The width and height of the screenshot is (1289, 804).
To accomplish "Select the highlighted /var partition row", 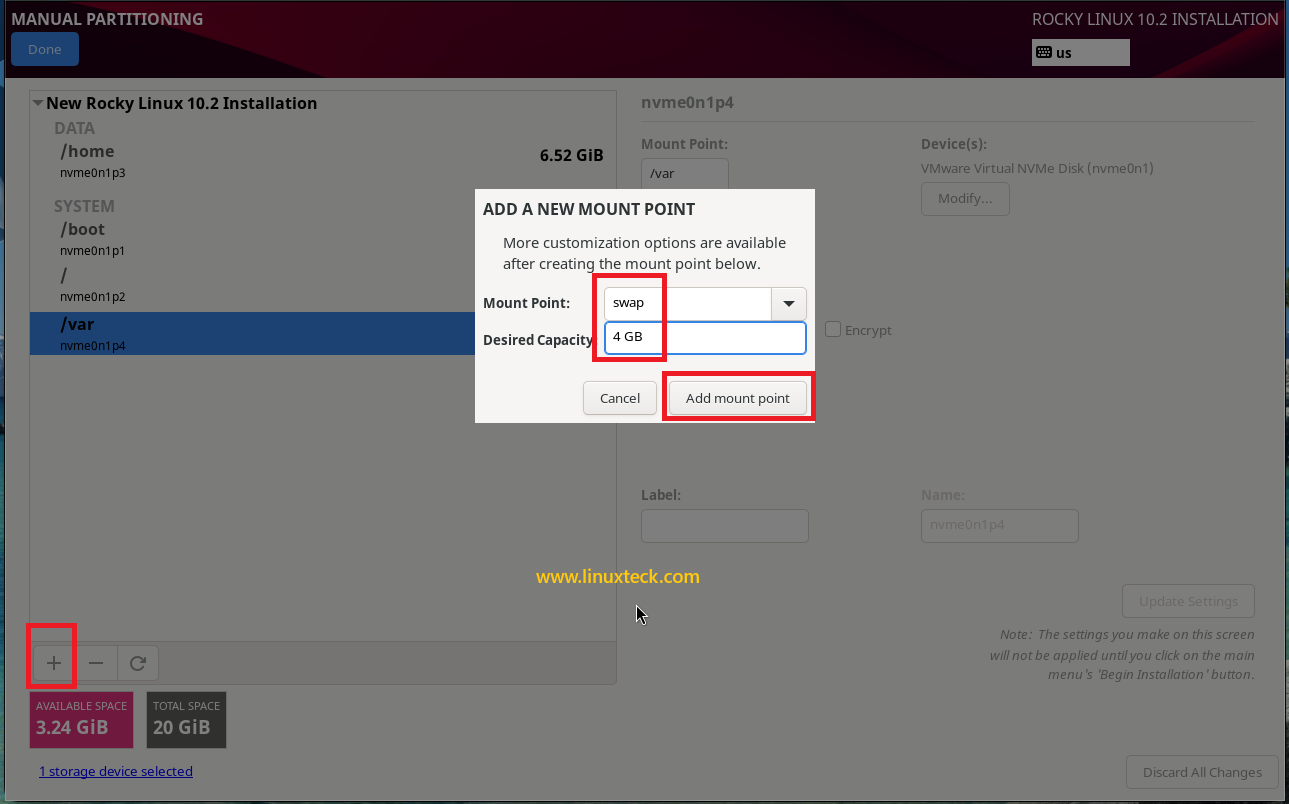I will (323, 333).
